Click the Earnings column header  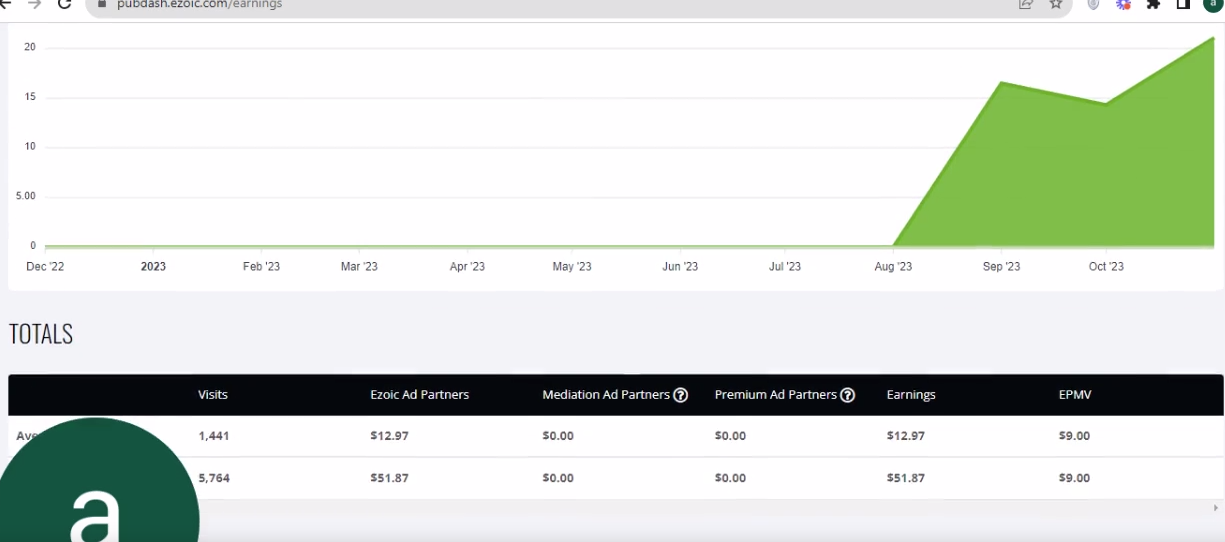[911, 395]
